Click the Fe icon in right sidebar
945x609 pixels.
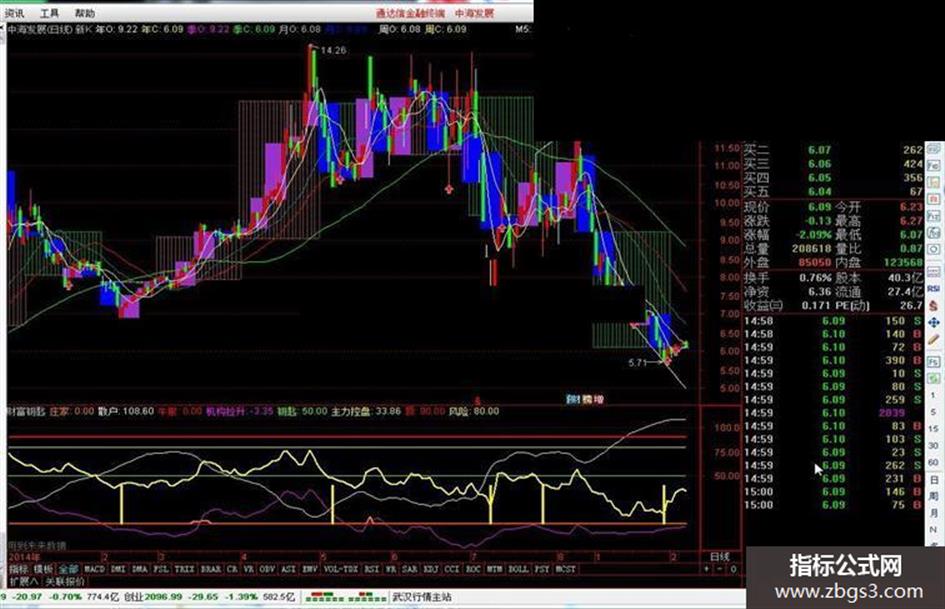[934, 165]
